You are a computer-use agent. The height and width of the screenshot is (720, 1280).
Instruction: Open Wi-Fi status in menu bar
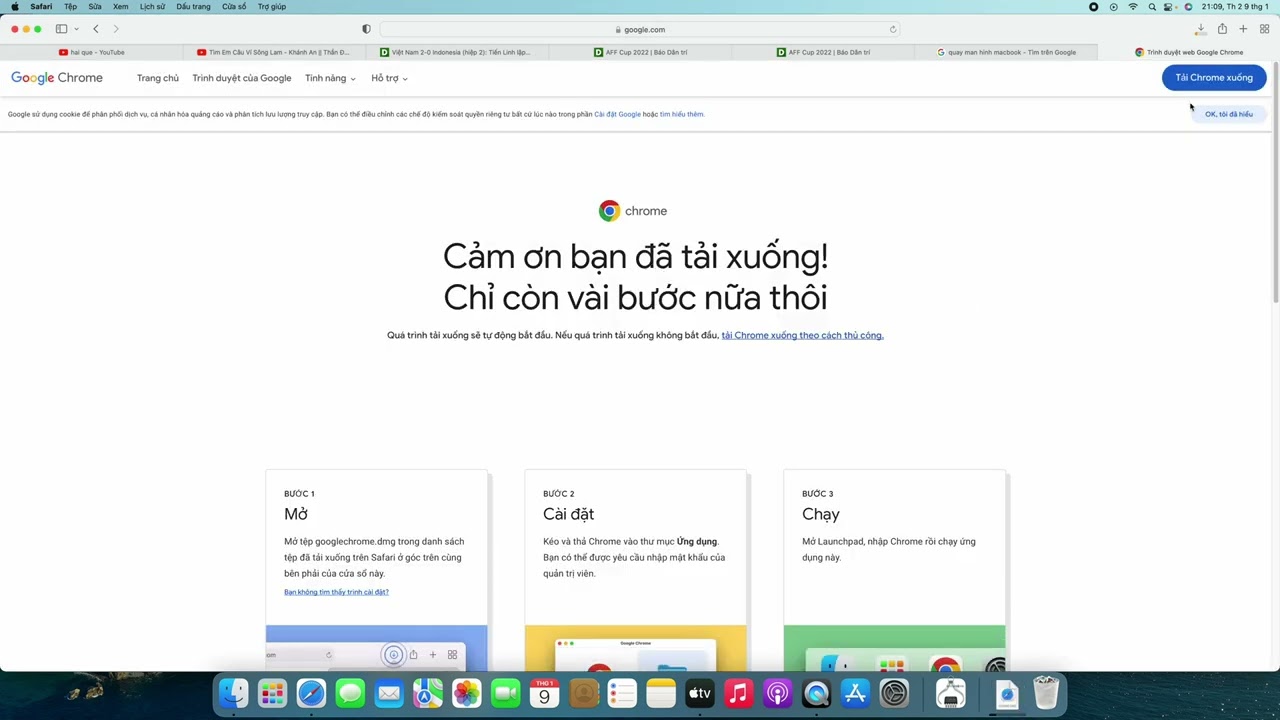(x=1133, y=6)
